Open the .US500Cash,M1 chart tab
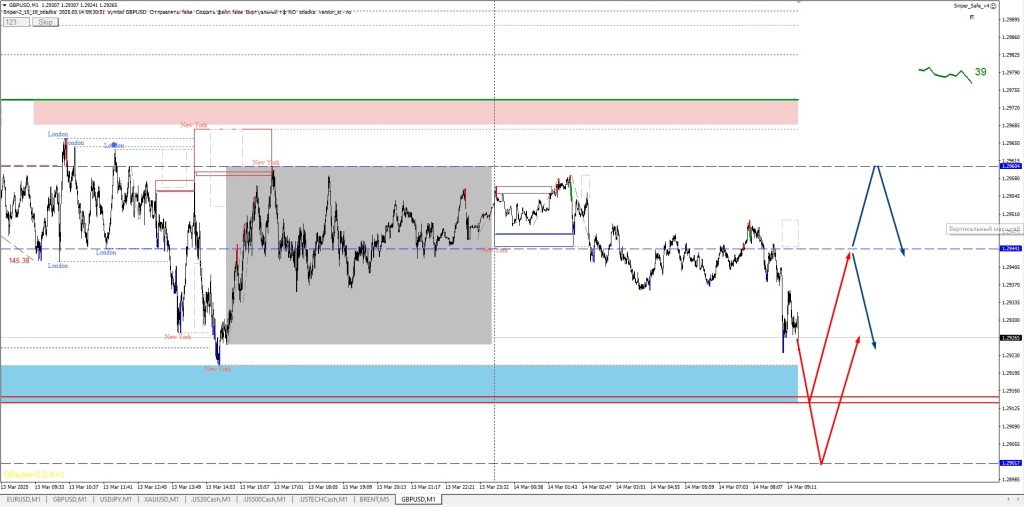Viewport: 1024px width, 507px height. (x=263, y=498)
